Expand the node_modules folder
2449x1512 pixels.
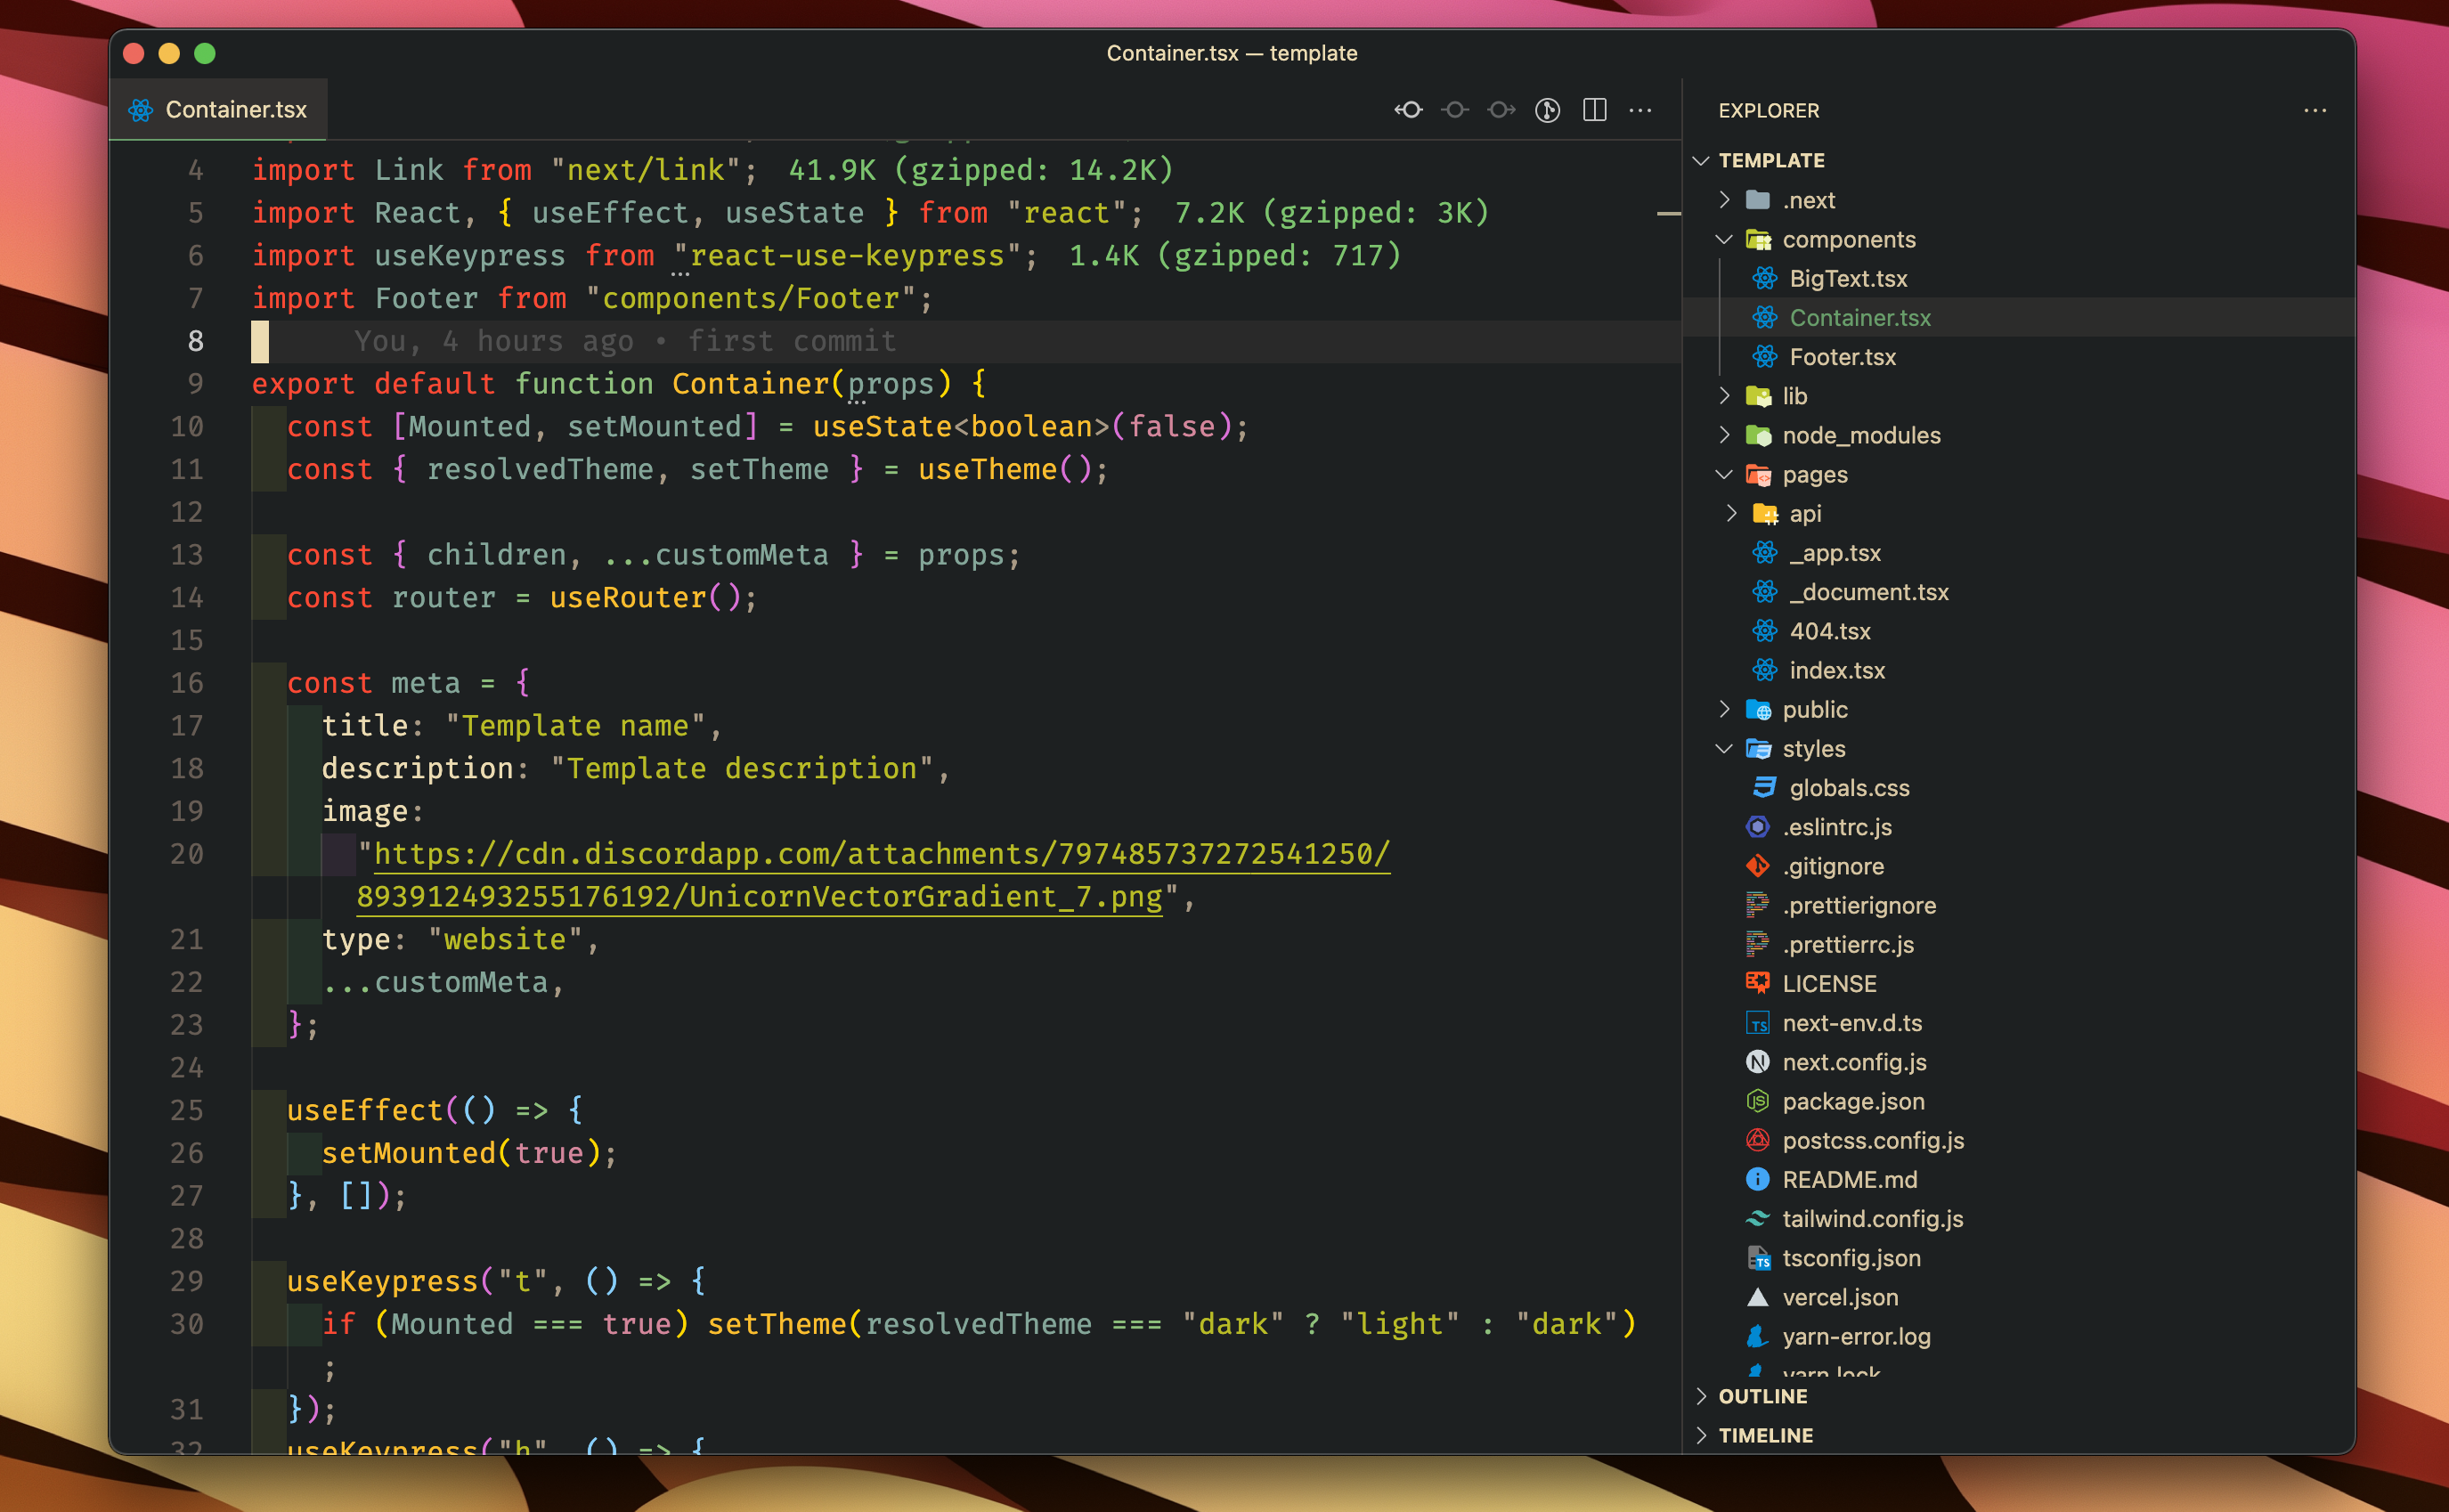coord(1724,435)
